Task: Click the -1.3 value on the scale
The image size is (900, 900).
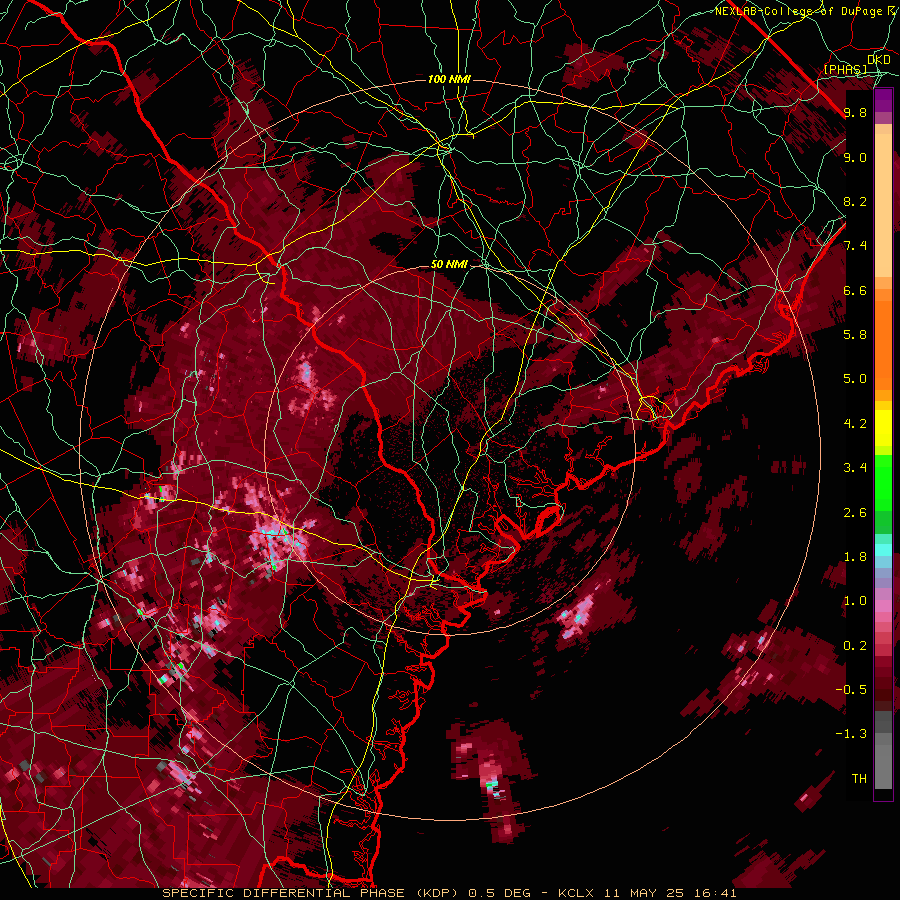Action: [851, 735]
